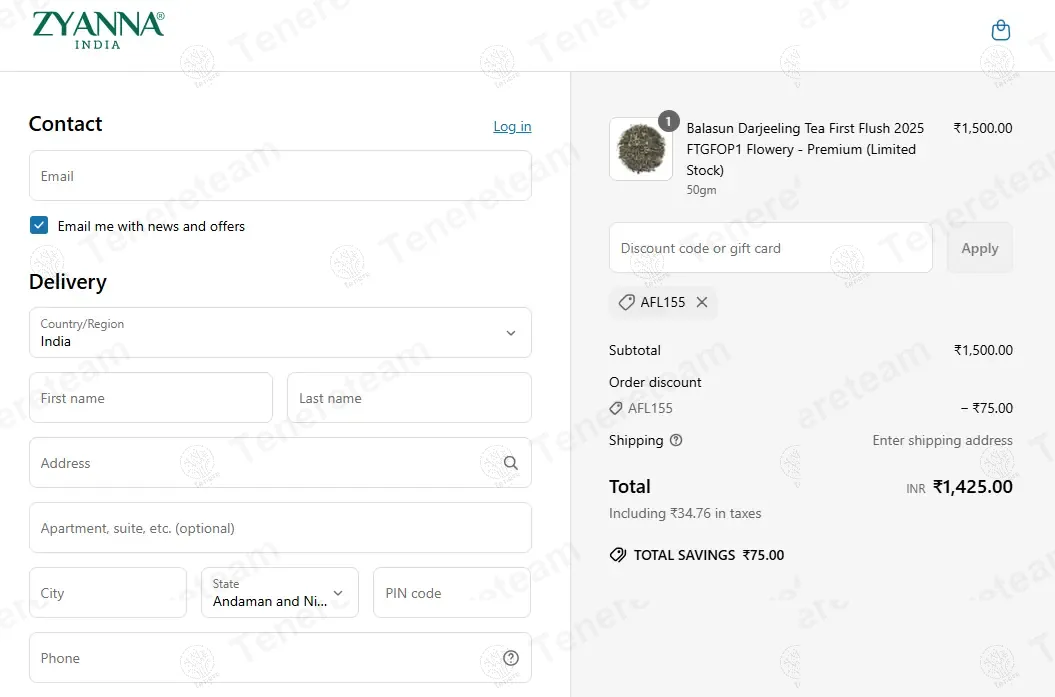Click the '50gm' variant label

coord(701,190)
